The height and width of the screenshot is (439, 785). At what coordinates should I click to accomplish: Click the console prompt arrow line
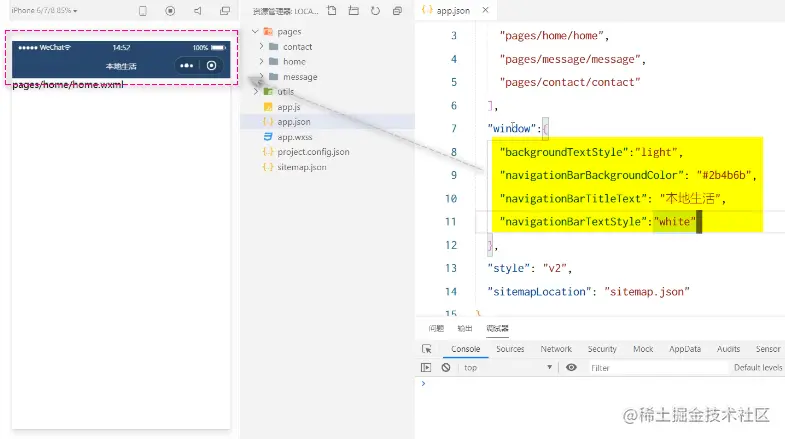[424, 383]
